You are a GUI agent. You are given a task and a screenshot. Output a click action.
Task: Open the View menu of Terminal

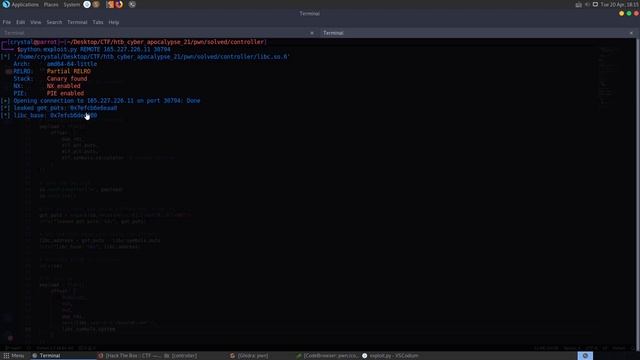[x=36, y=22]
